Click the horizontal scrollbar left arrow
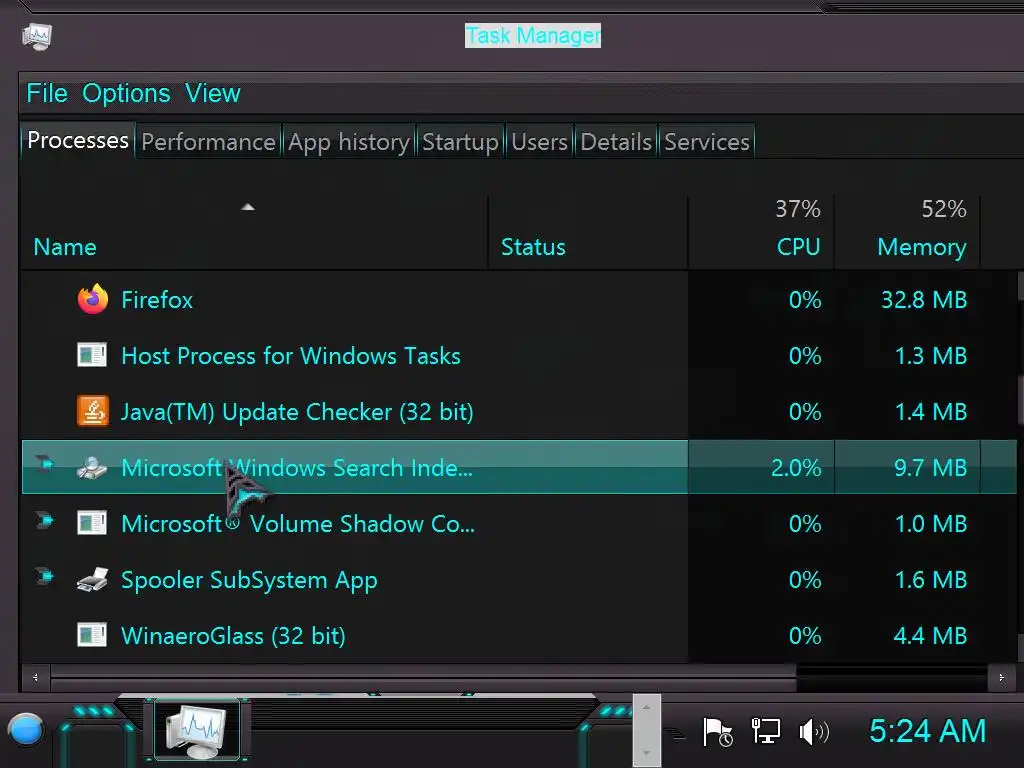This screenshot has height=768, width=1024. [x=35, y=677]
